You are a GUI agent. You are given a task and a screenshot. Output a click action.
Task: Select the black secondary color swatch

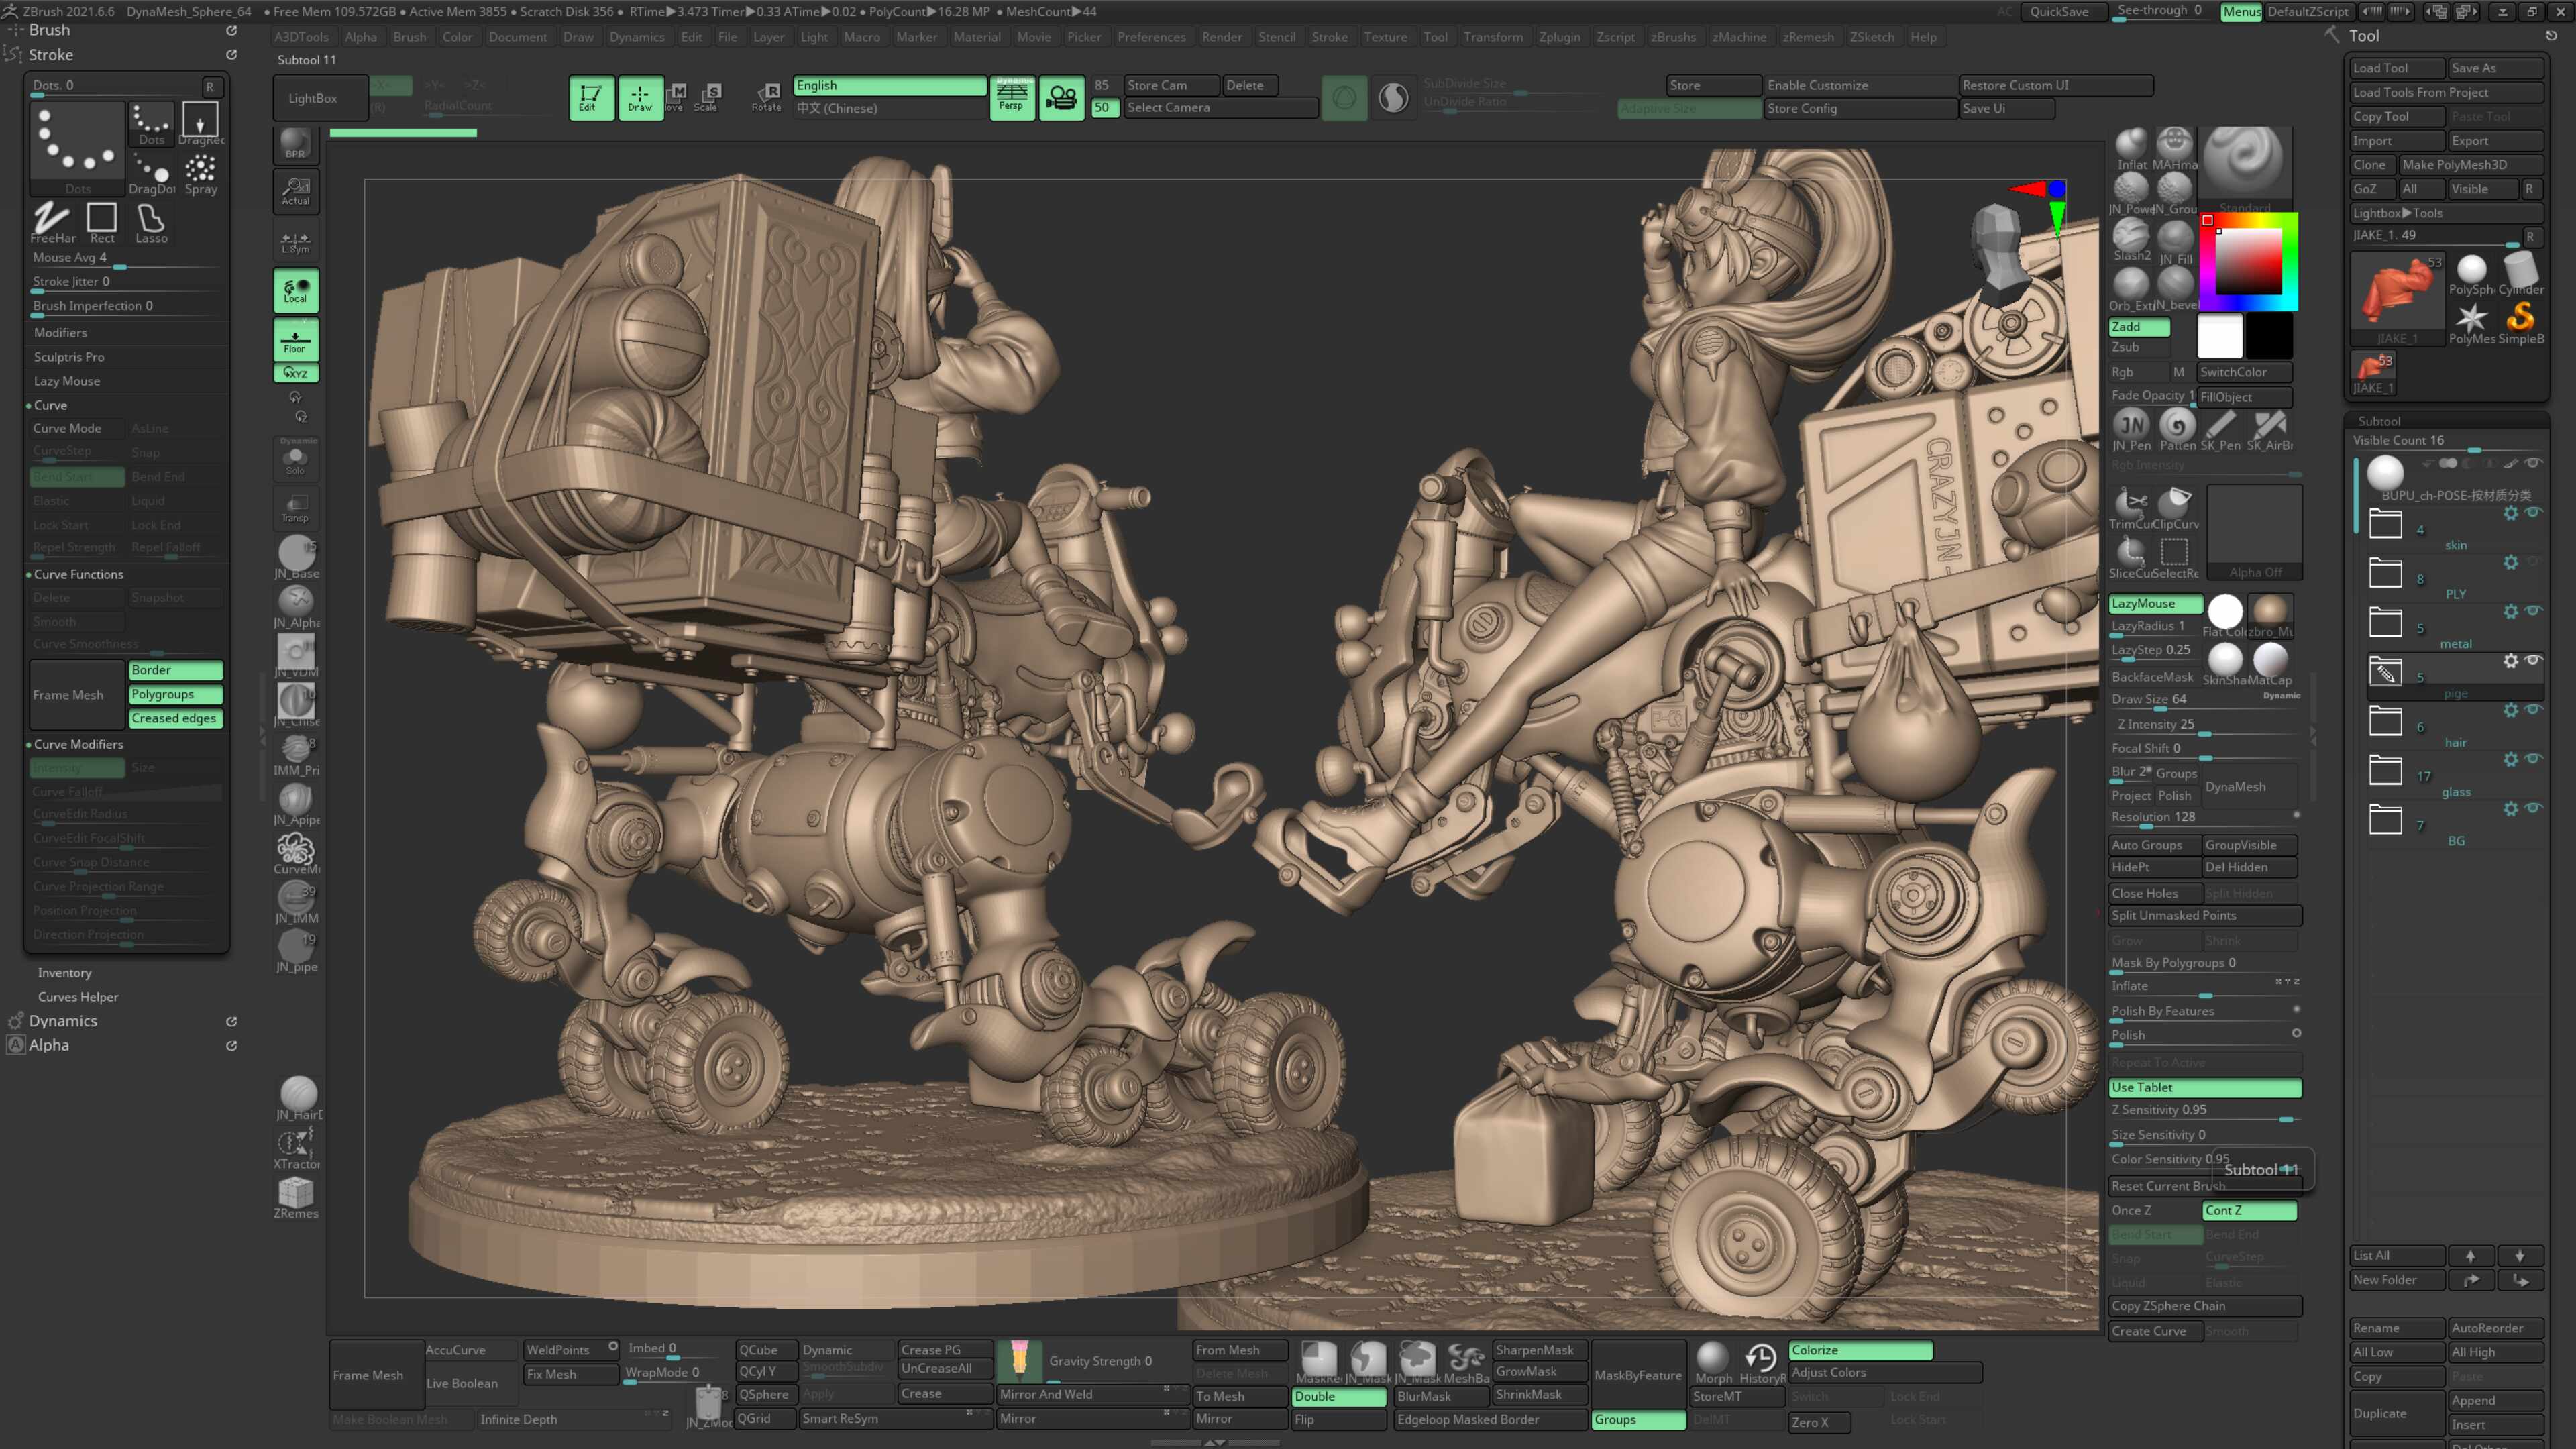(2269, 336)
